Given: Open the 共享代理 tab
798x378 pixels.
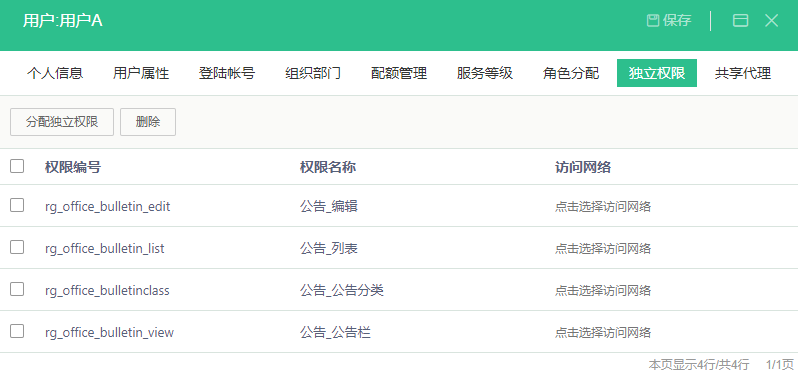Looking at the screenshot, I should tap(743, 73).
